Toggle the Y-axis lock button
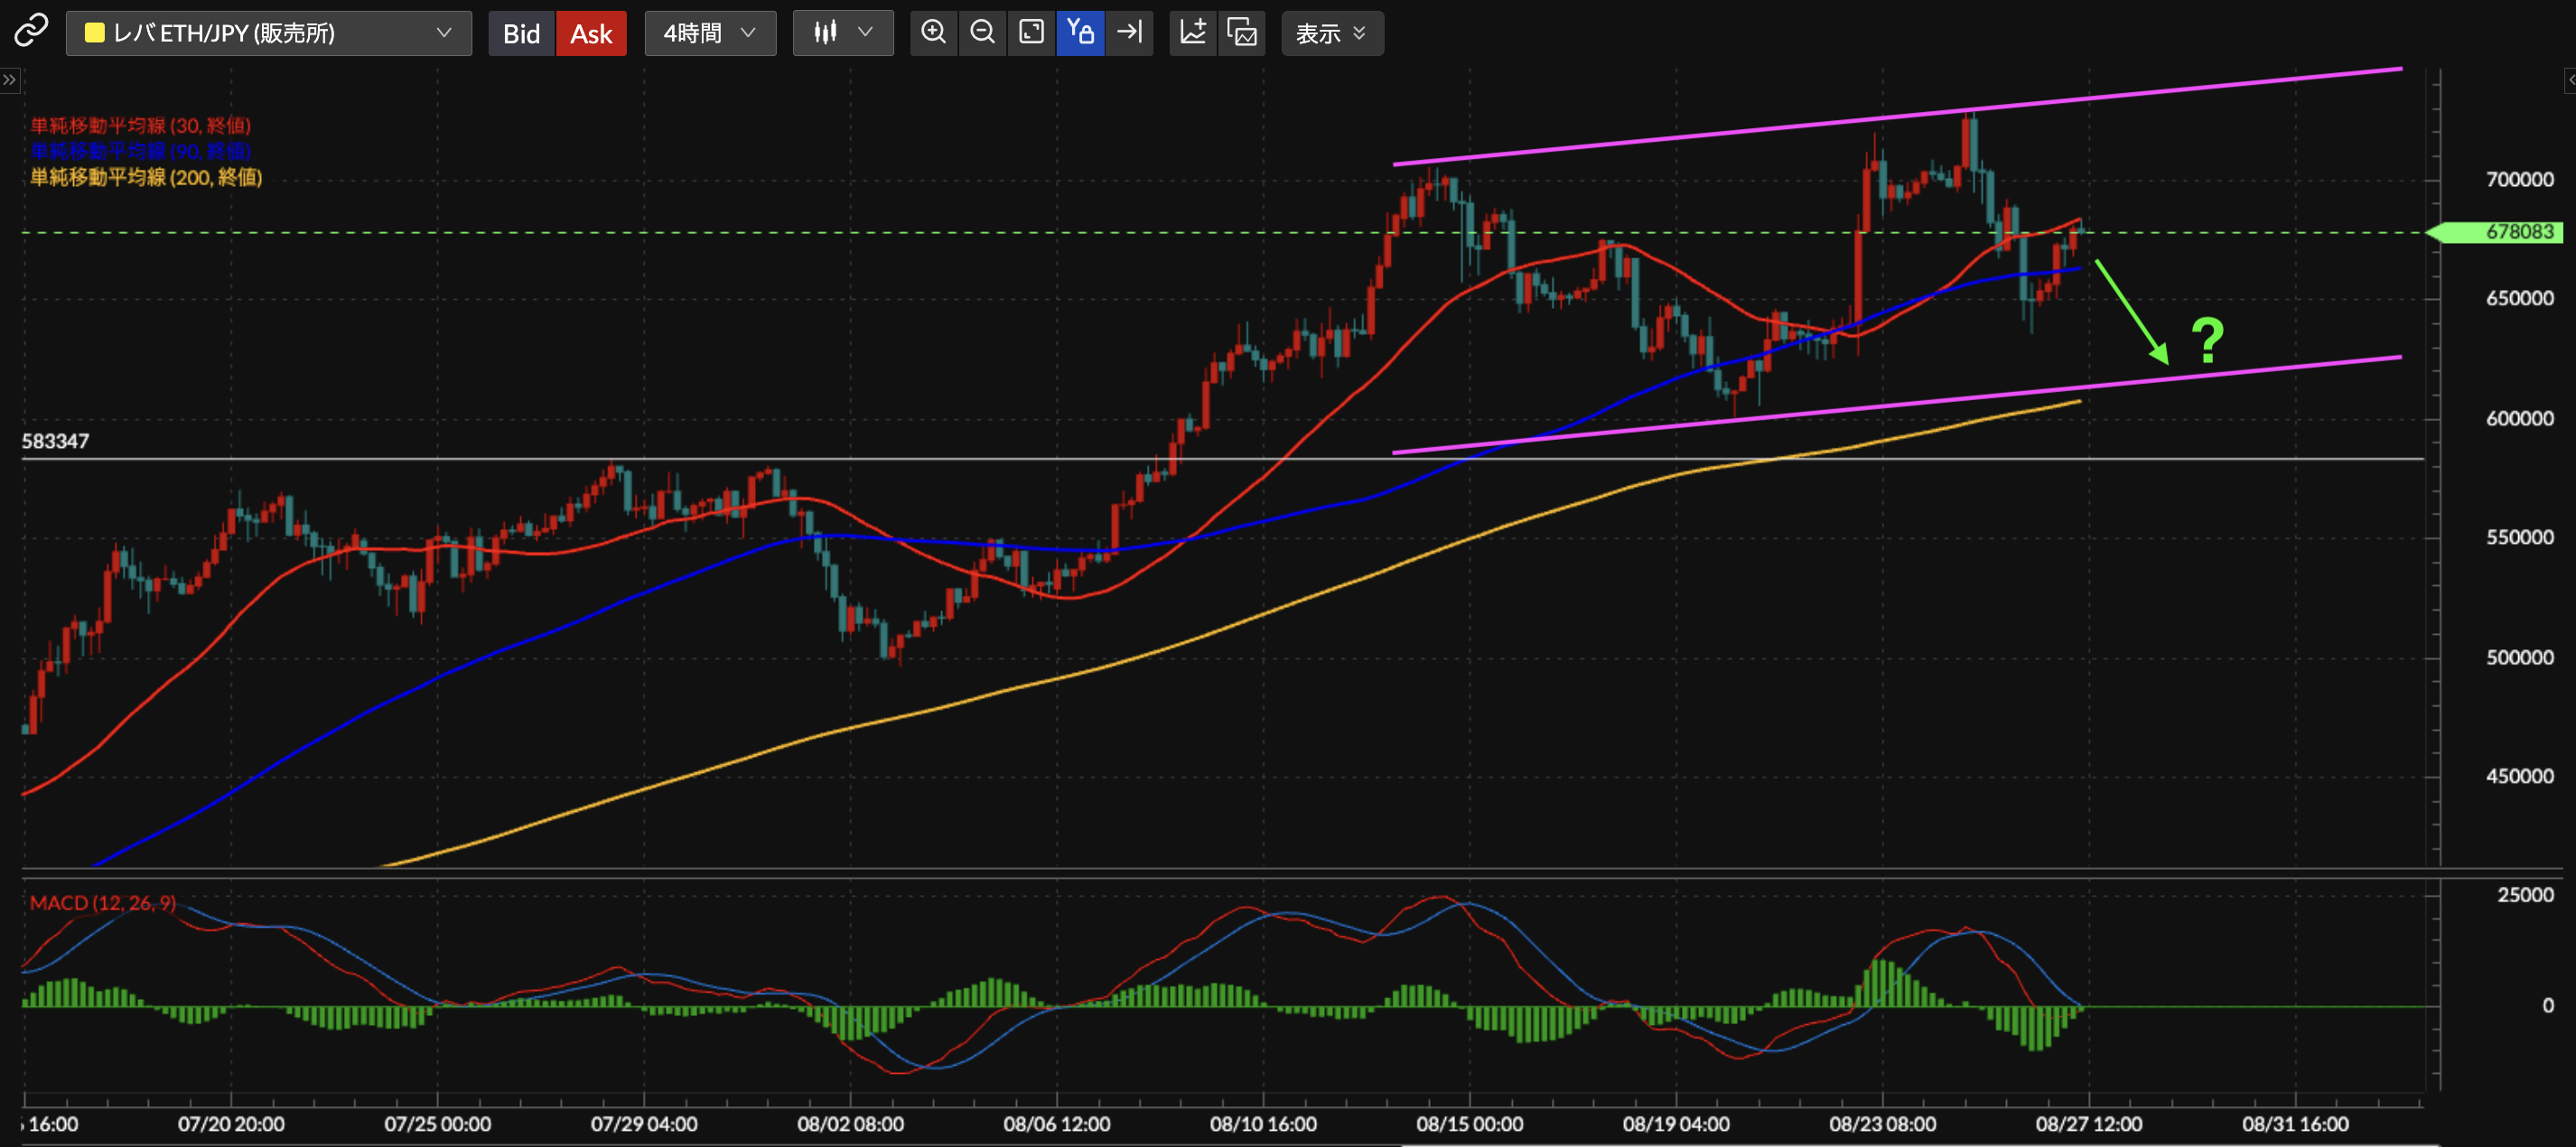The image size is (2576, 1147). 1080,33
